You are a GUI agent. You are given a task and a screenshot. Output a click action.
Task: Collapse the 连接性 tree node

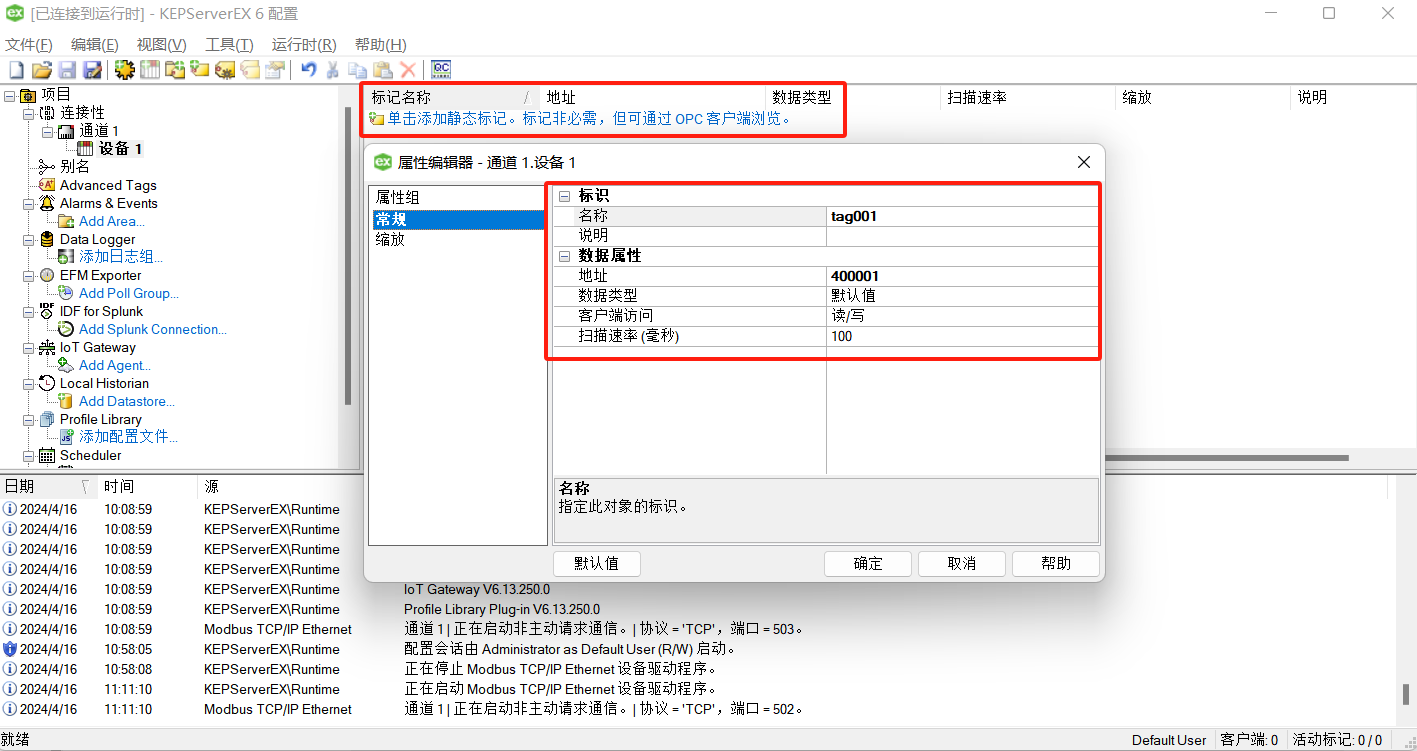coord(29,113)
